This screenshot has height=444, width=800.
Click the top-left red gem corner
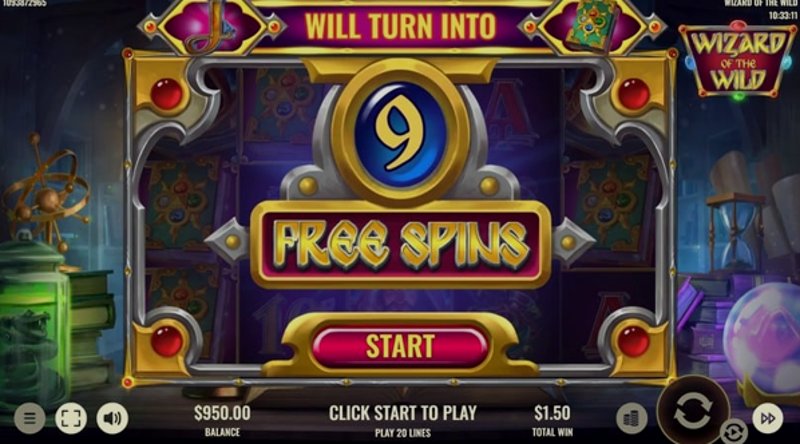(166, 94)
